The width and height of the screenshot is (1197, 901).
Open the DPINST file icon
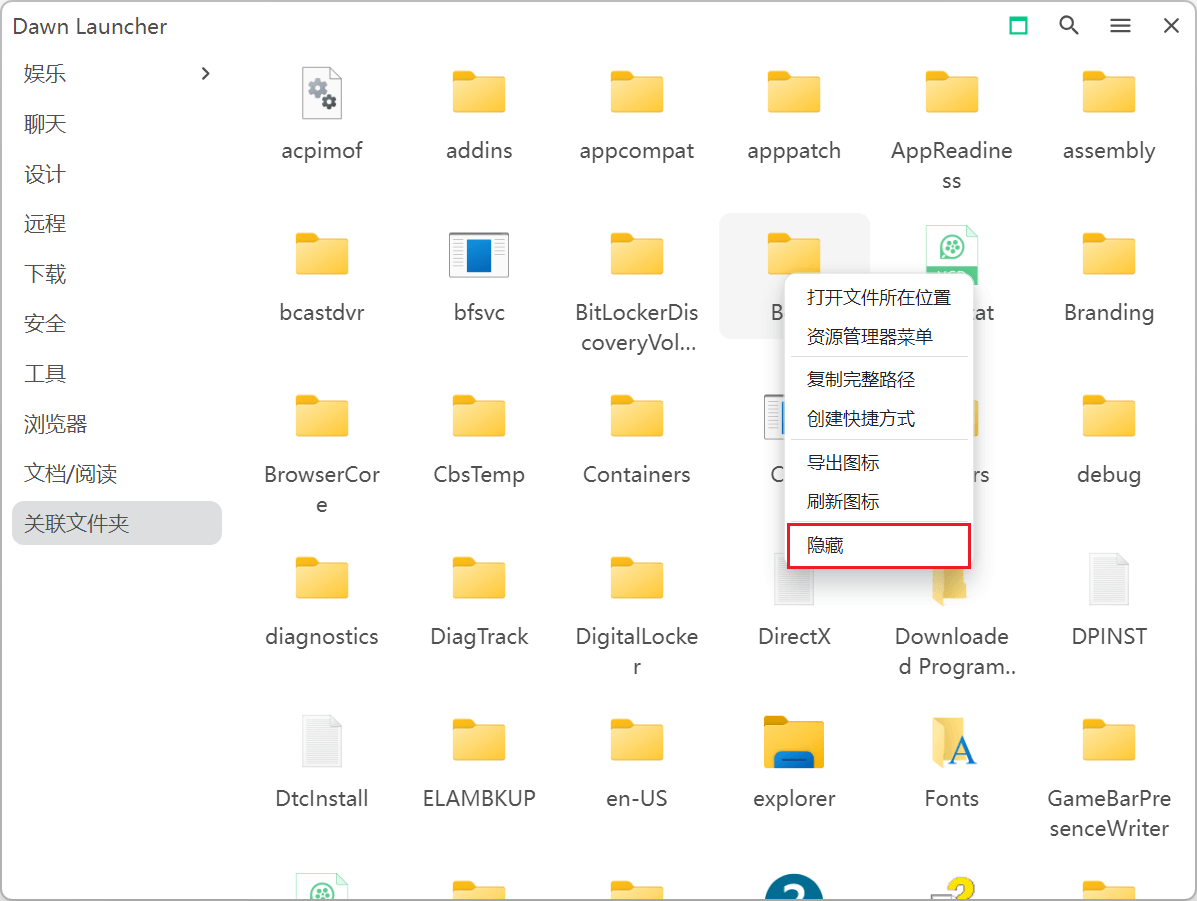[1108, 579]
